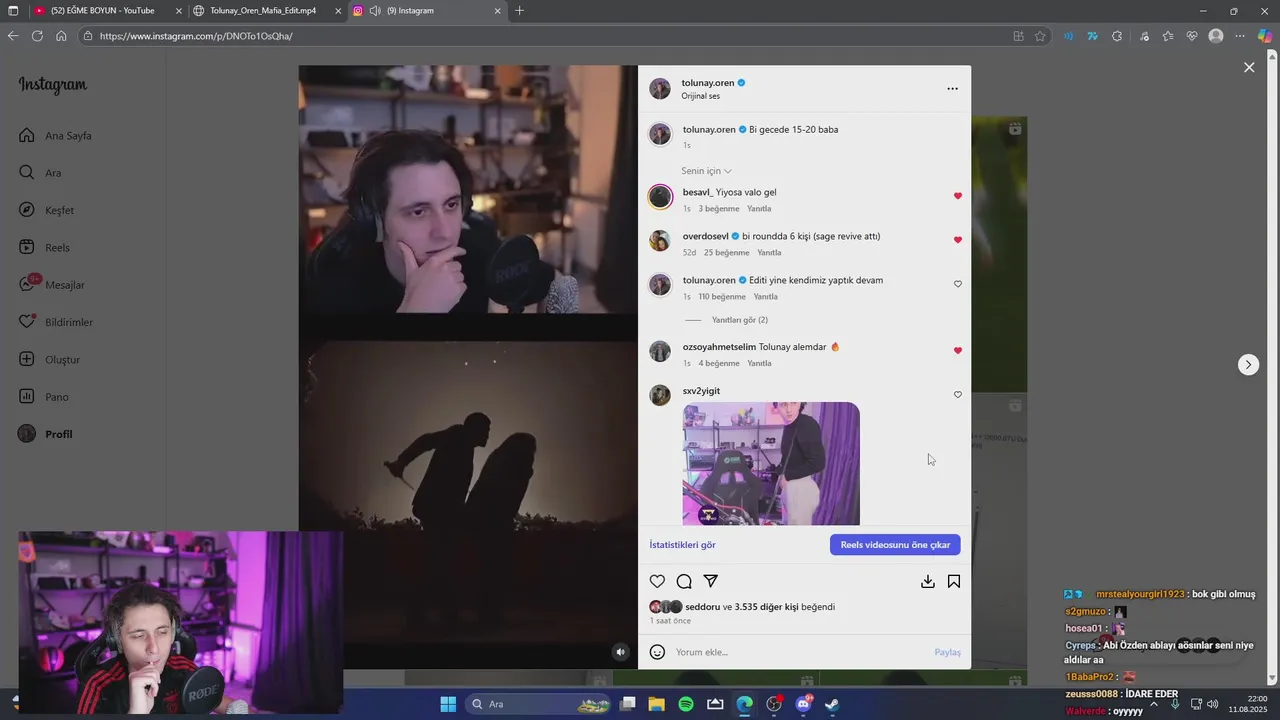Open Profil in the sidebar
Image resolution: width=1280 pixels, height=720 pixels.
pyautogui.click(x=45, y=434)
